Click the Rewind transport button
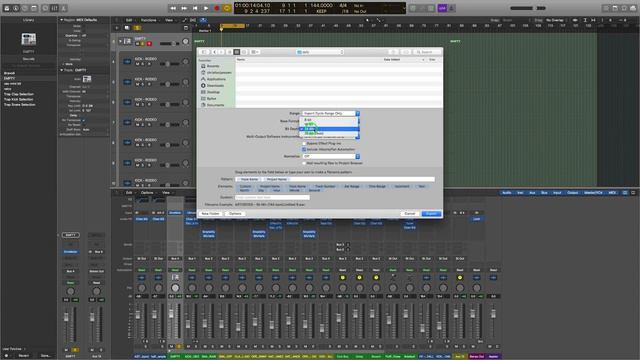Screen dimensions: 640x360 click(173, 8)
